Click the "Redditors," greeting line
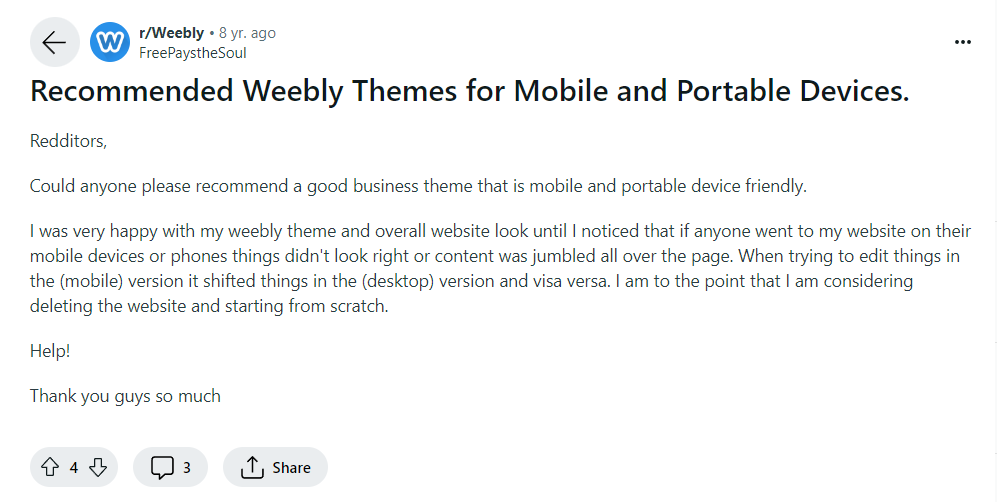Image resolution: width=997 pixels, height=502 pixels. 68,141
